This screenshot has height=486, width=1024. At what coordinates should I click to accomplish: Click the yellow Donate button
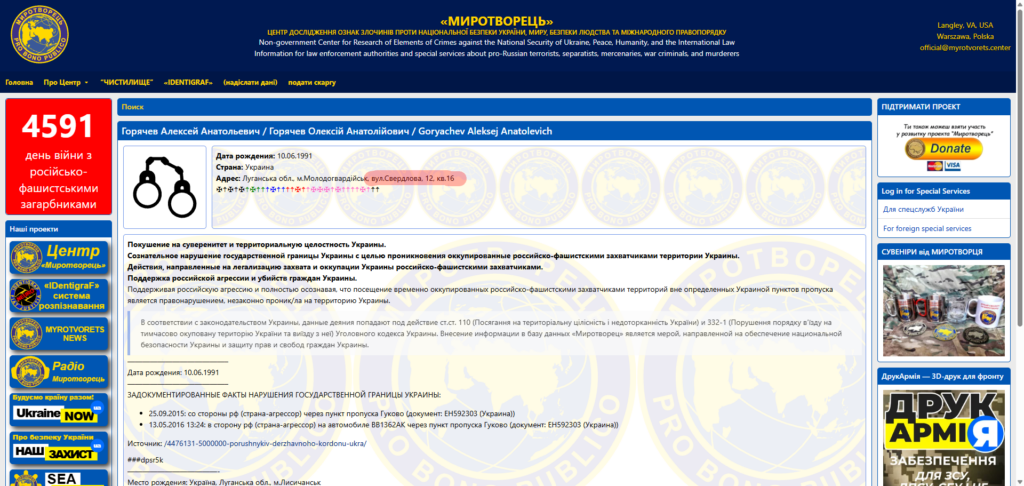[944, 148]
